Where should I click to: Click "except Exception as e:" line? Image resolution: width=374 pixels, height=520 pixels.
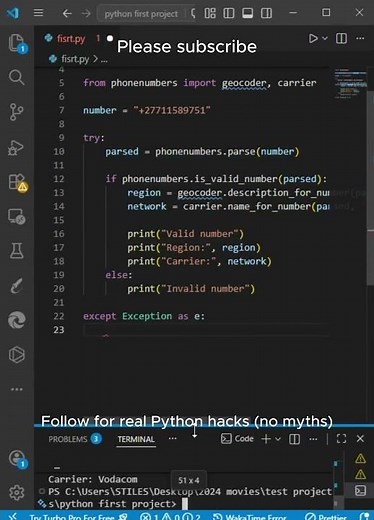click(x=144, y=316)
